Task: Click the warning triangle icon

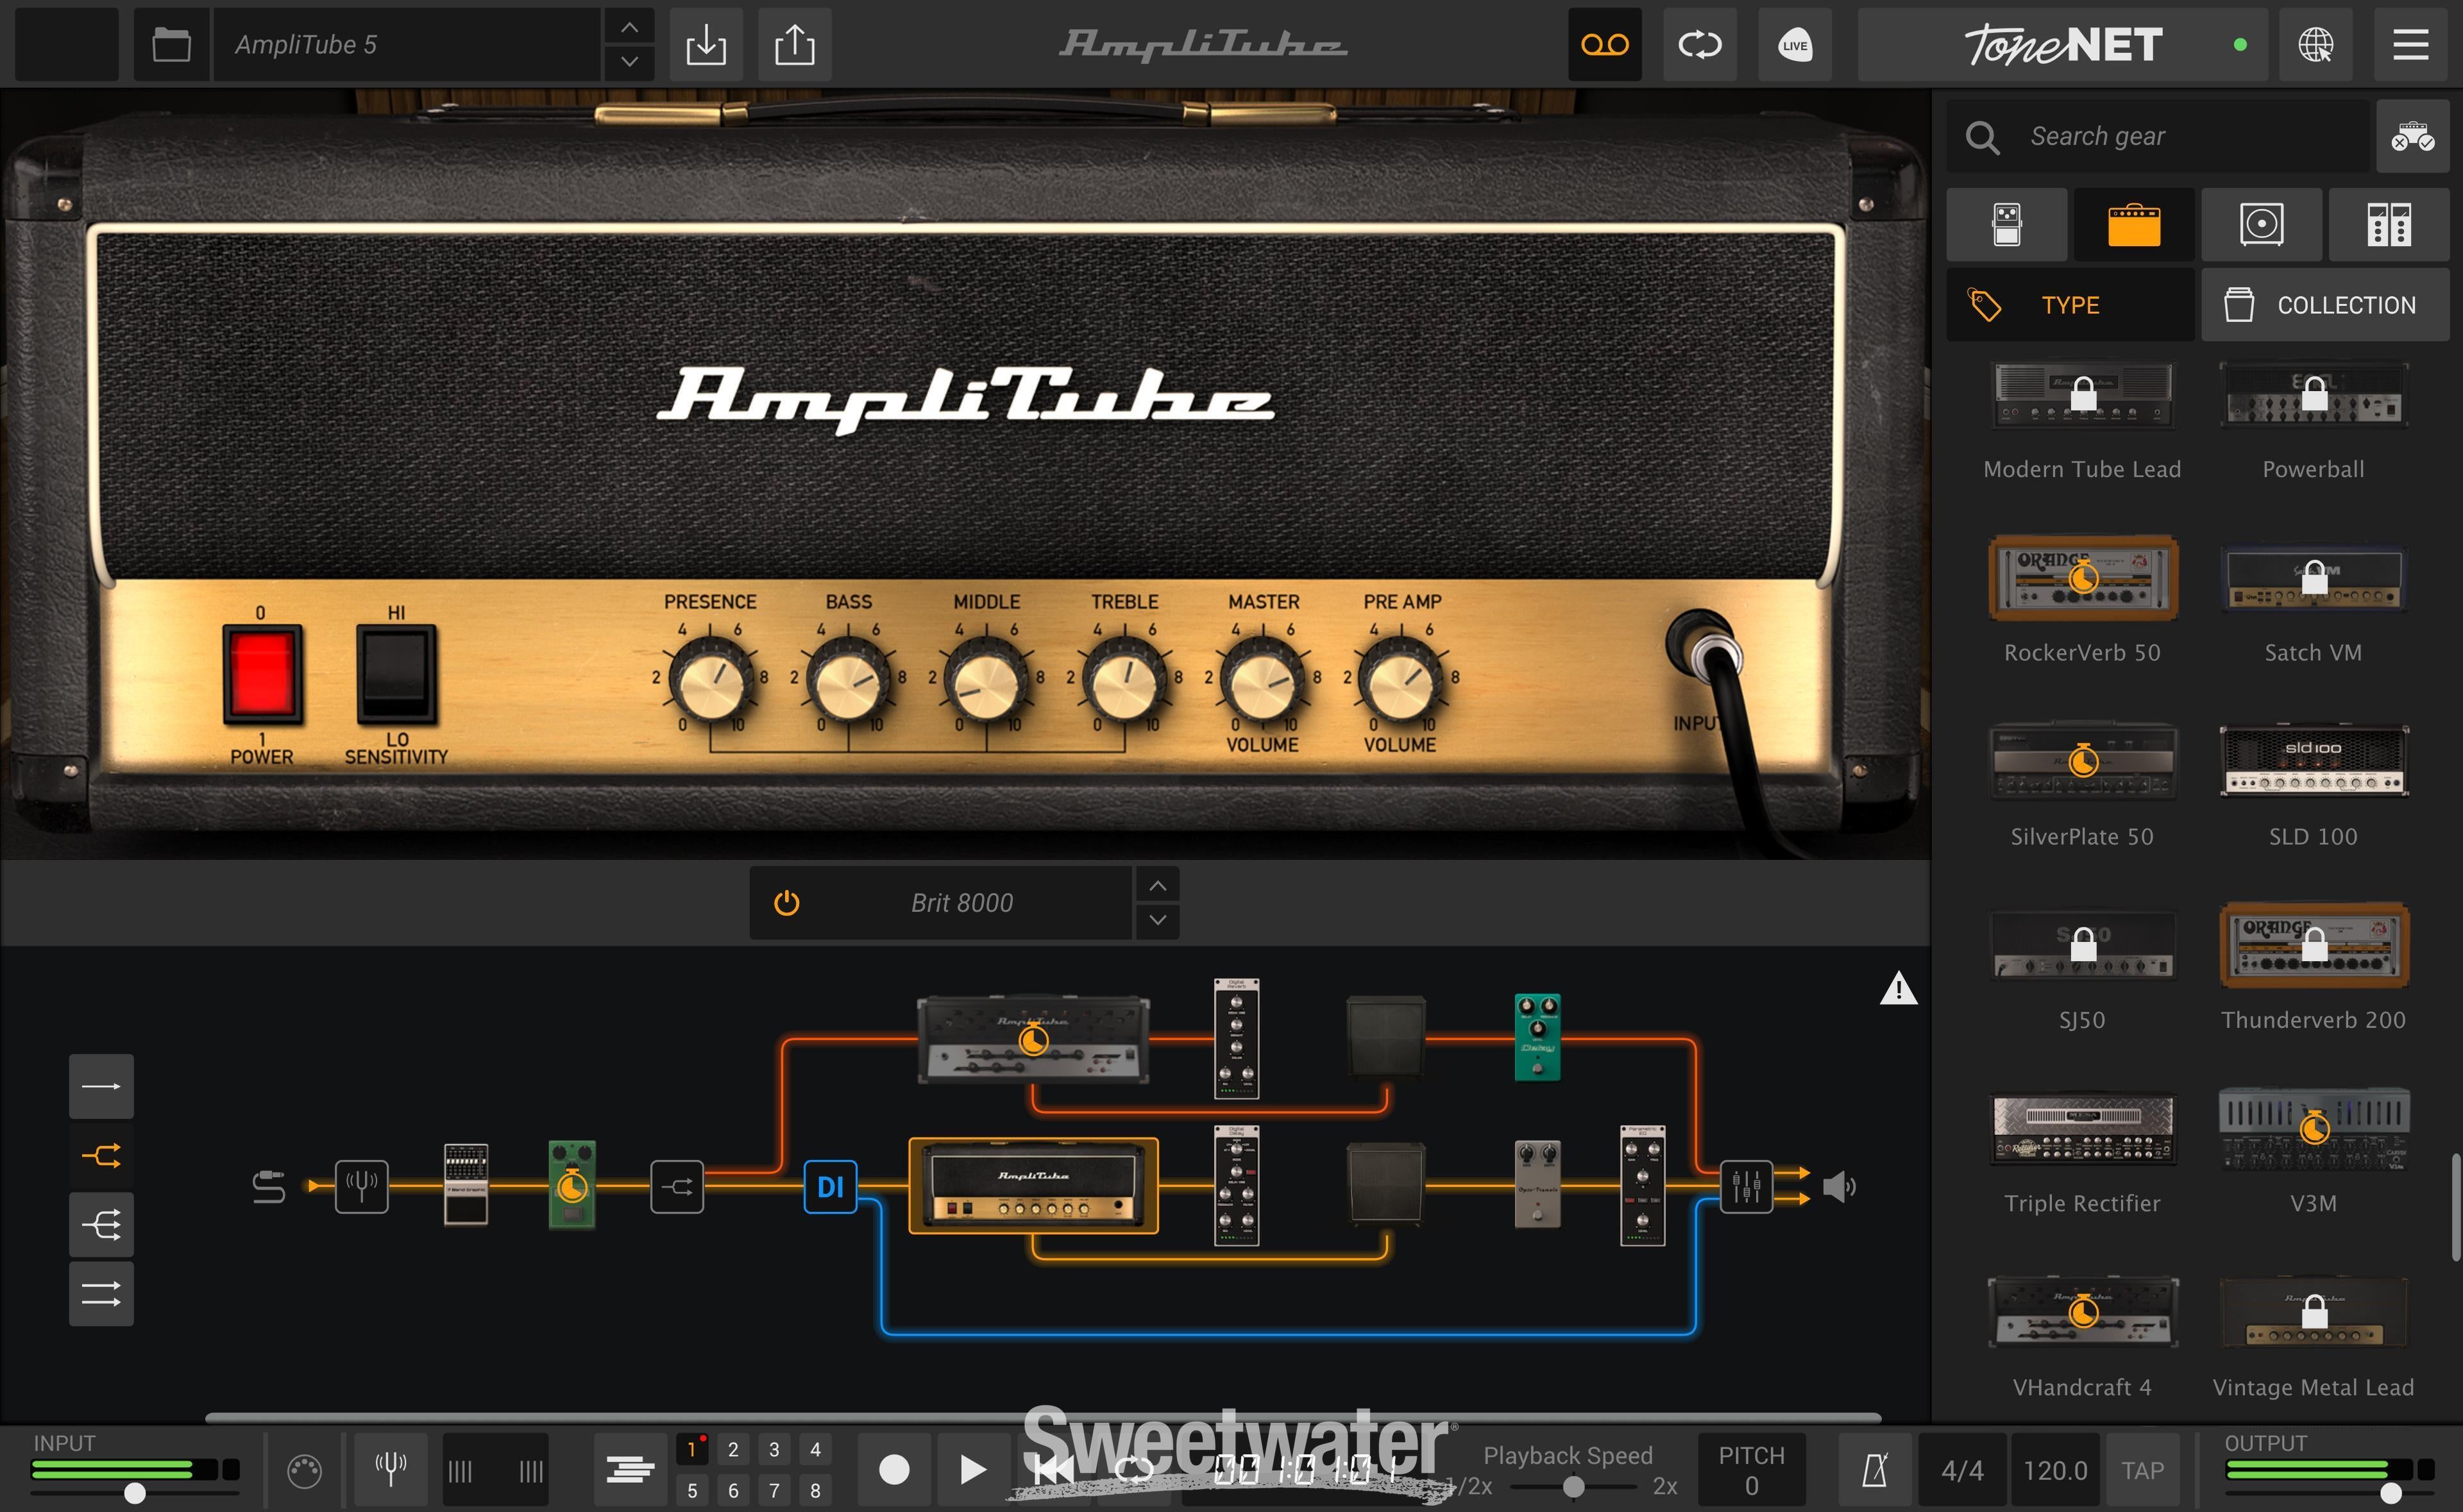Action: point(1898,989)
